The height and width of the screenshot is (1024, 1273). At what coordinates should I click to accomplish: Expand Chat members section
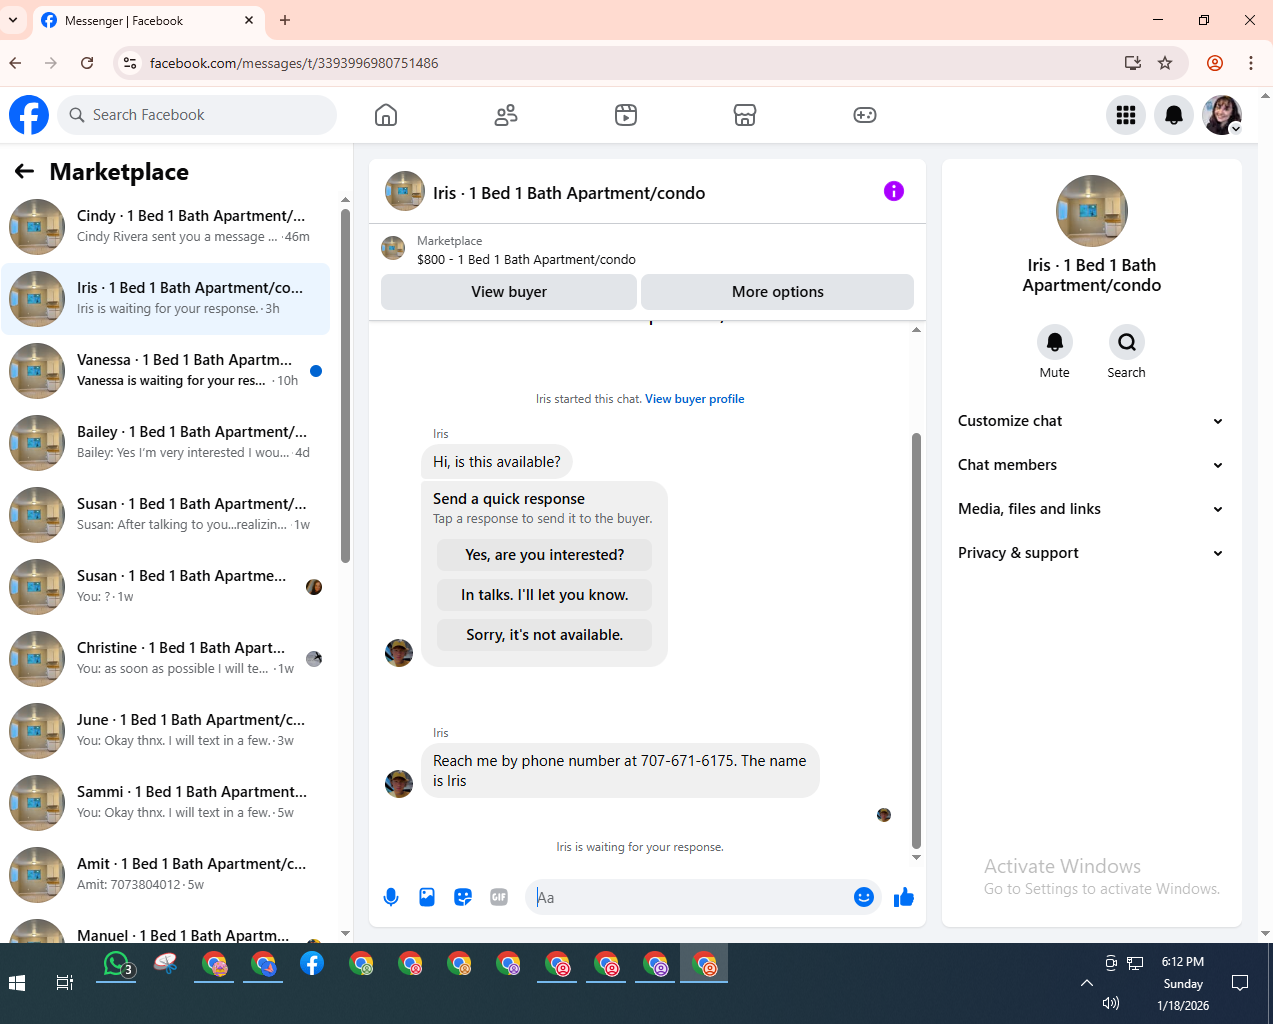[x=1091, y=465]
